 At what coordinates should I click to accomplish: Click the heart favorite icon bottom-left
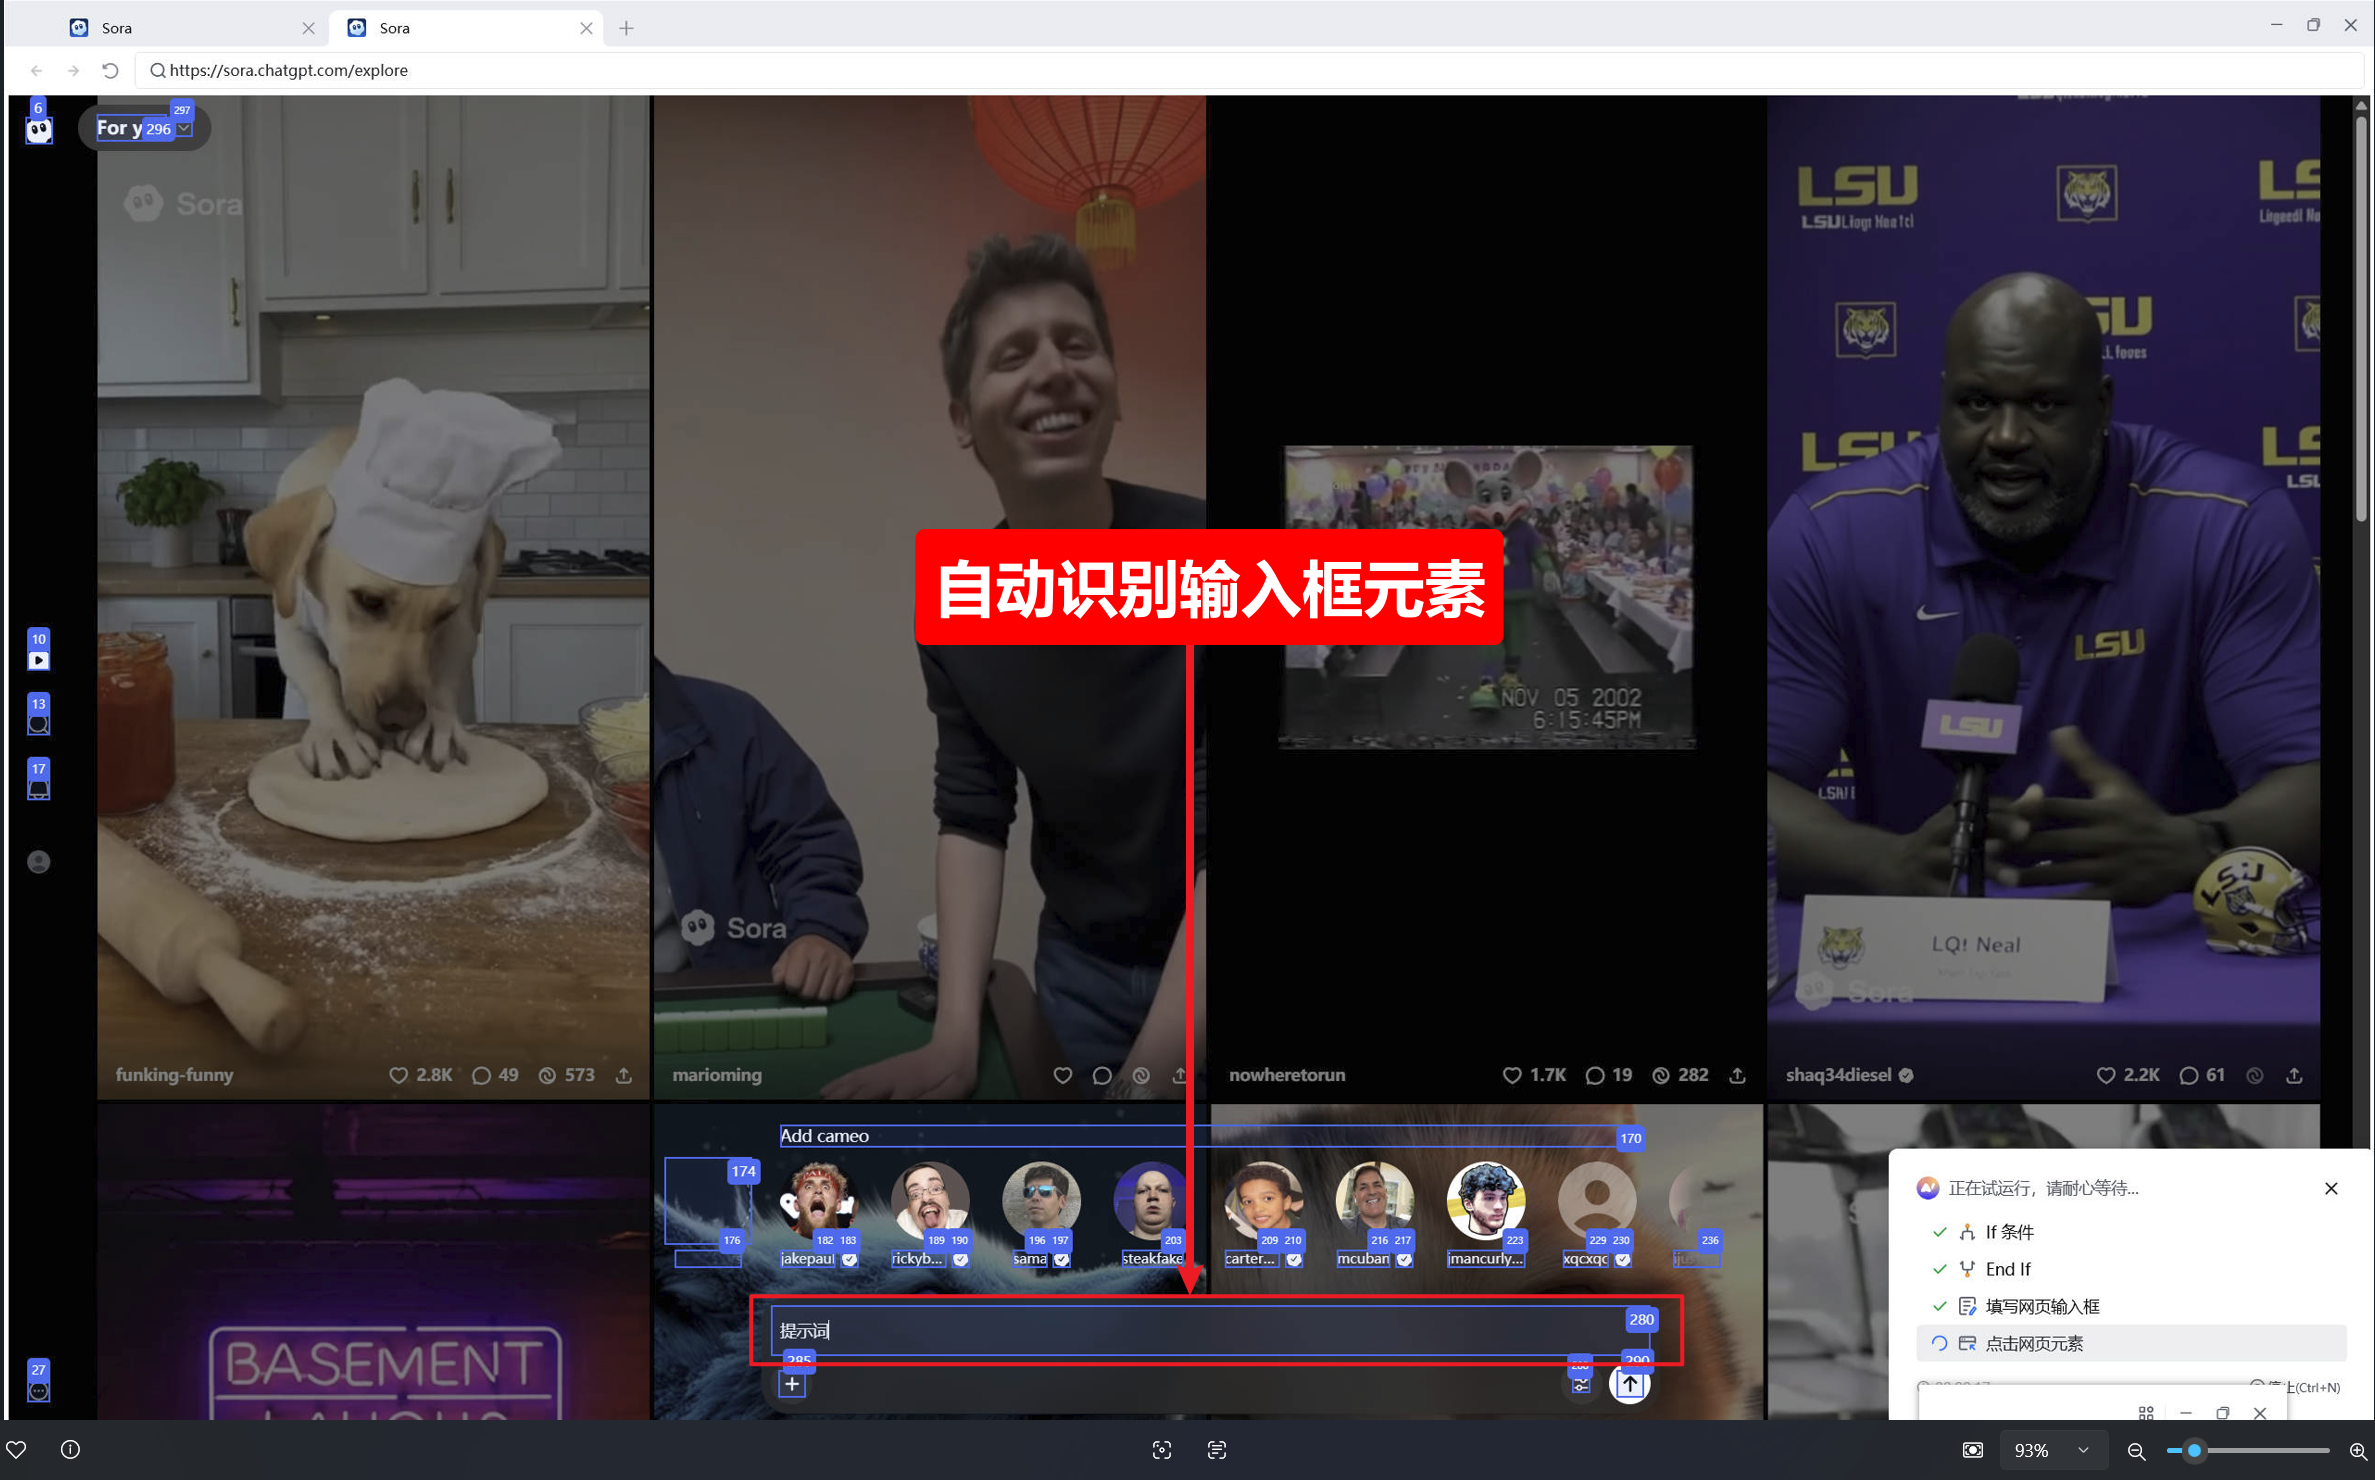(17, 1449)
